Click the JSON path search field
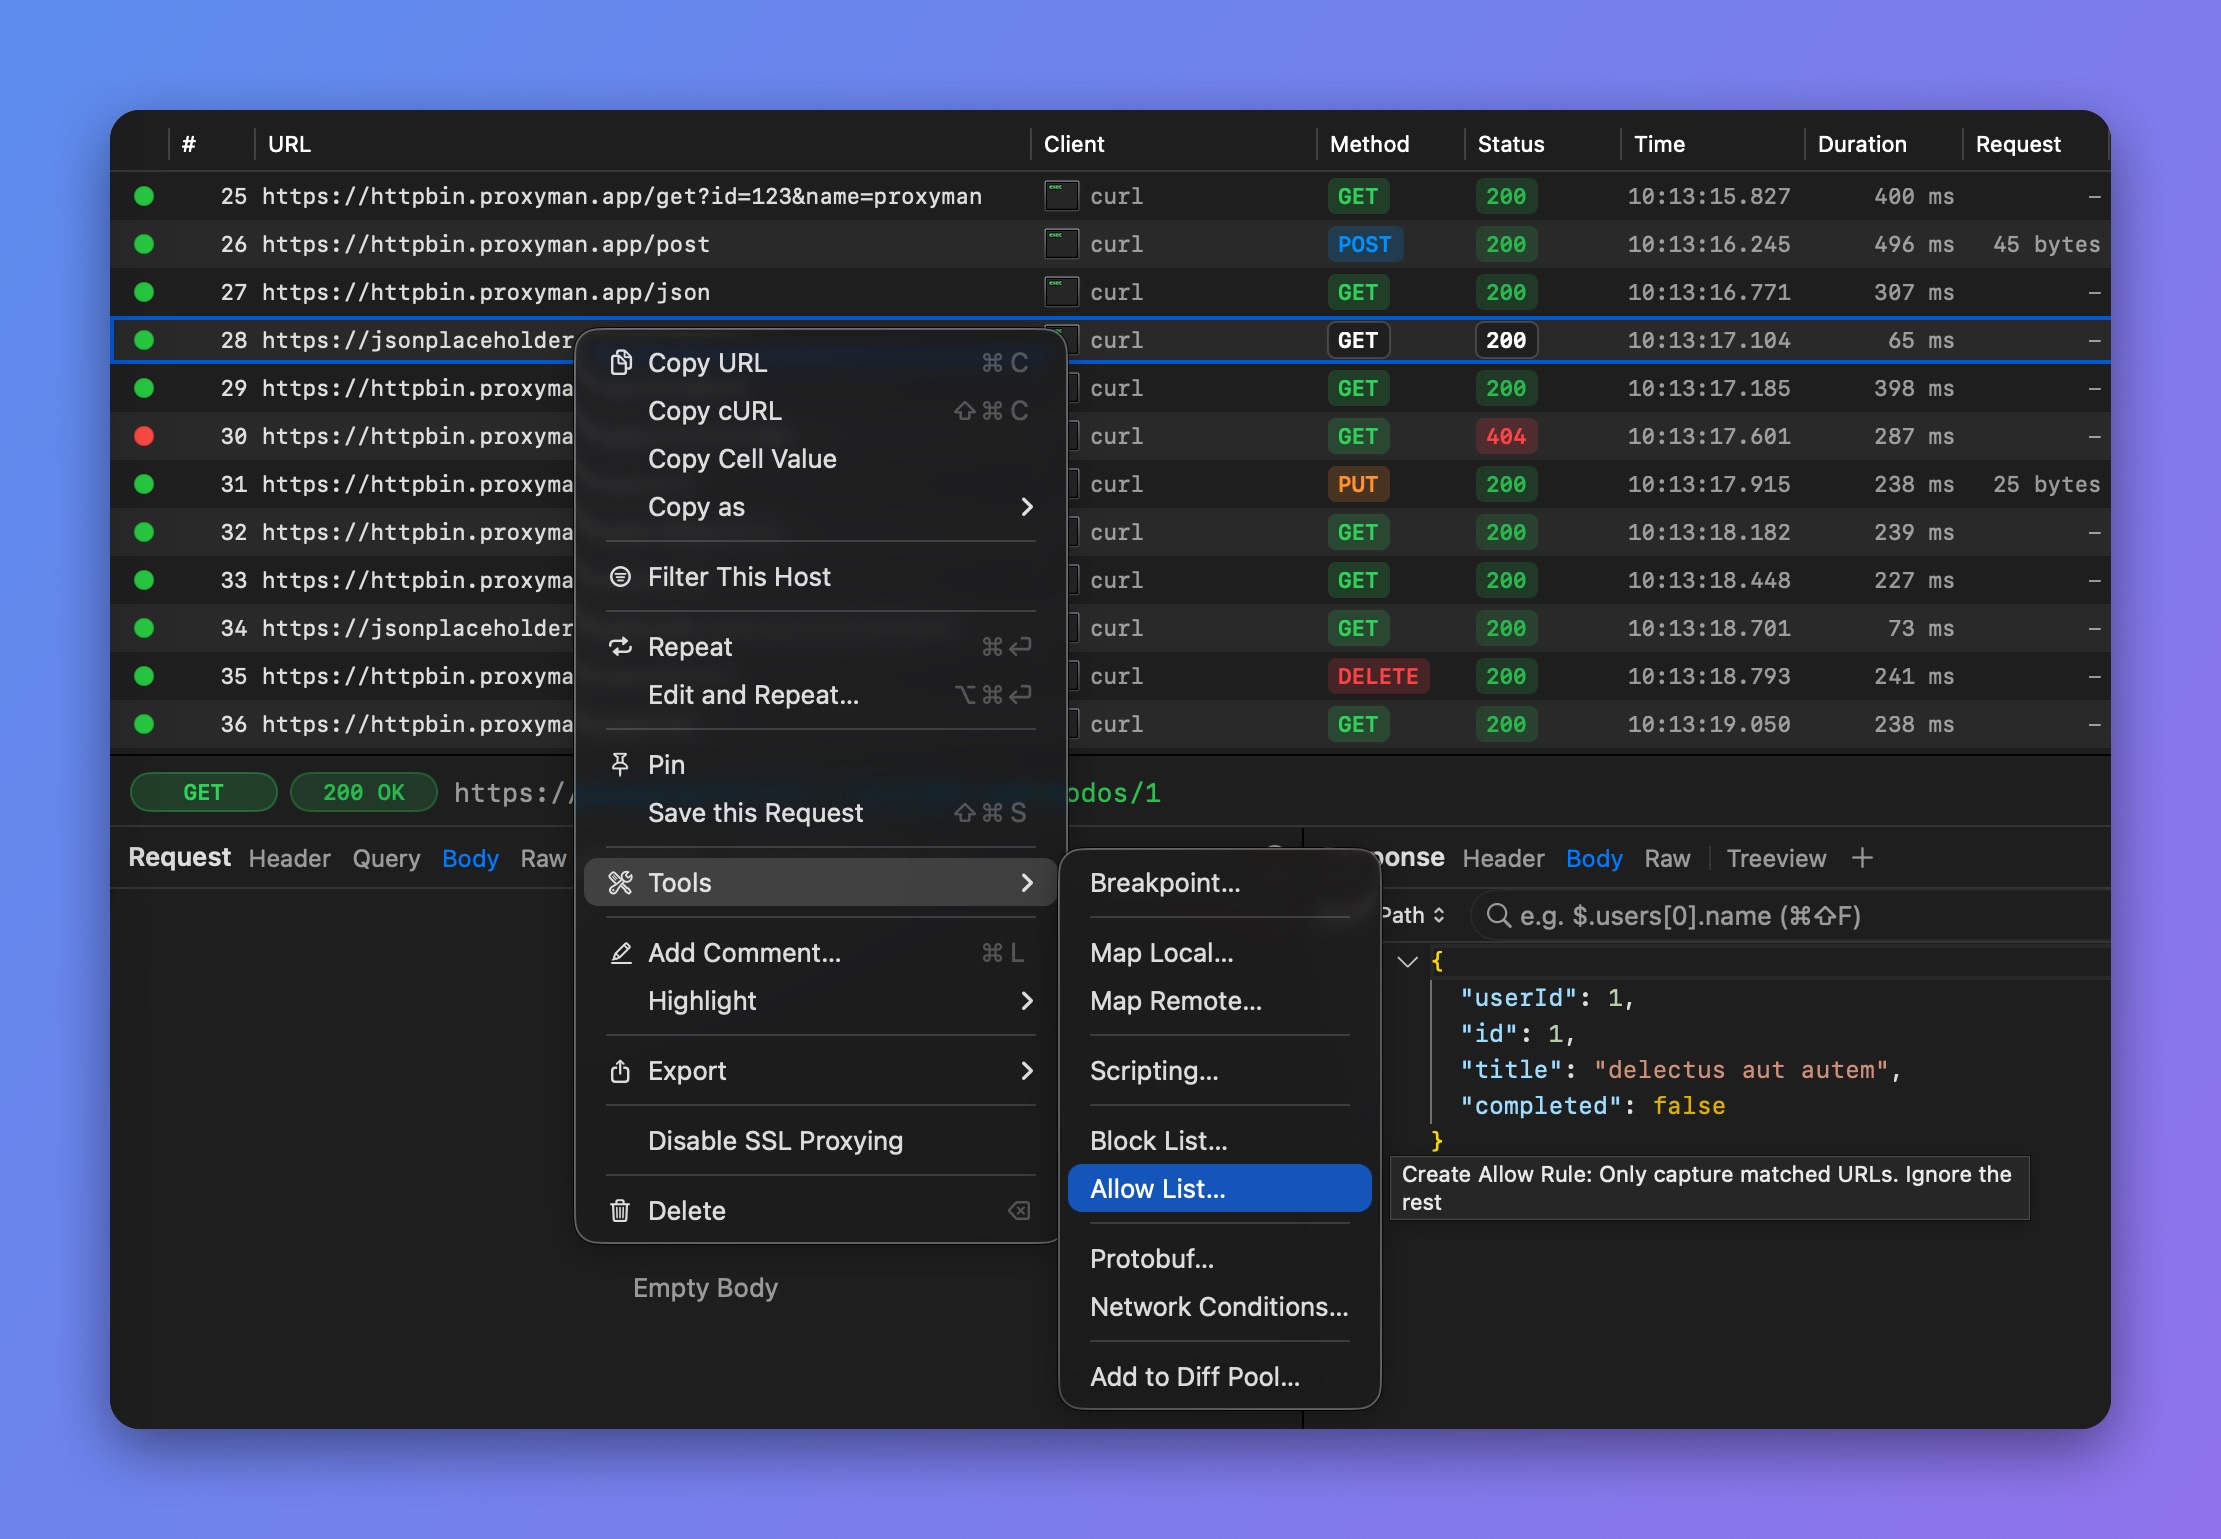The height and width of the screenshot is (1539, 2221). [1790, 916]
